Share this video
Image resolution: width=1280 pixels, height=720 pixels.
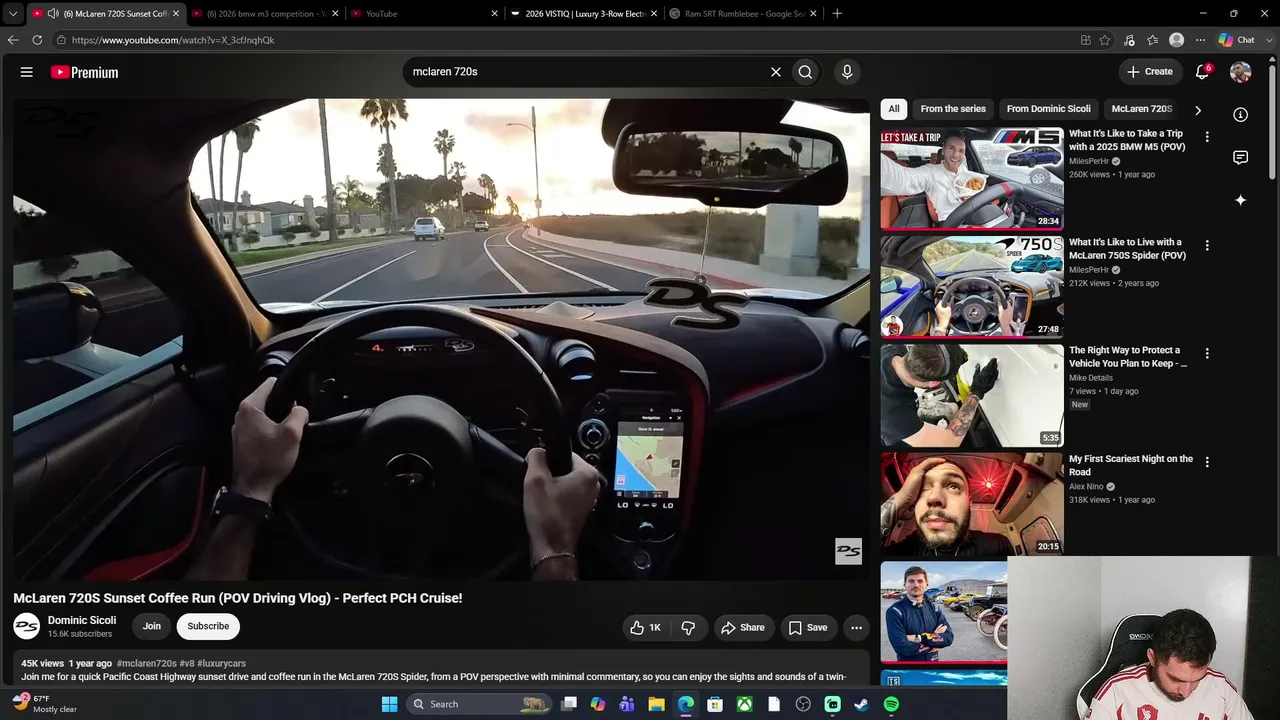point(742,628)
